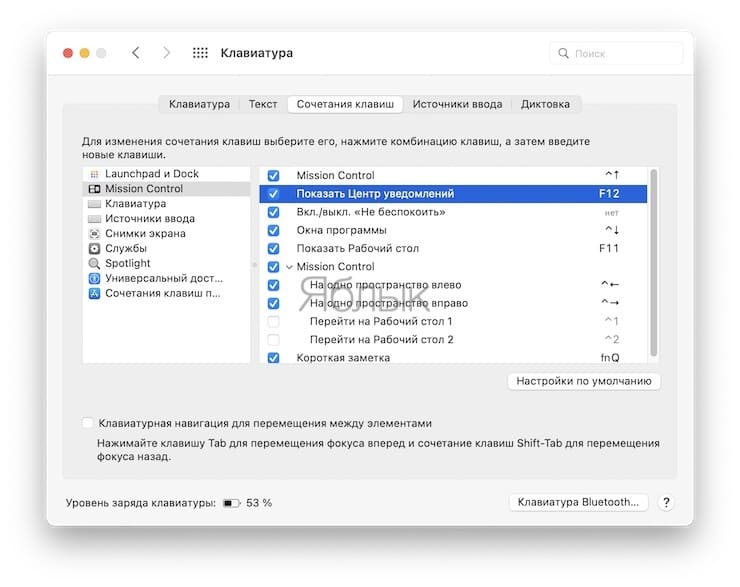This screenshot has width=740, height=587.
Task: Click the search magnifier icon
Action: point(563,53)
